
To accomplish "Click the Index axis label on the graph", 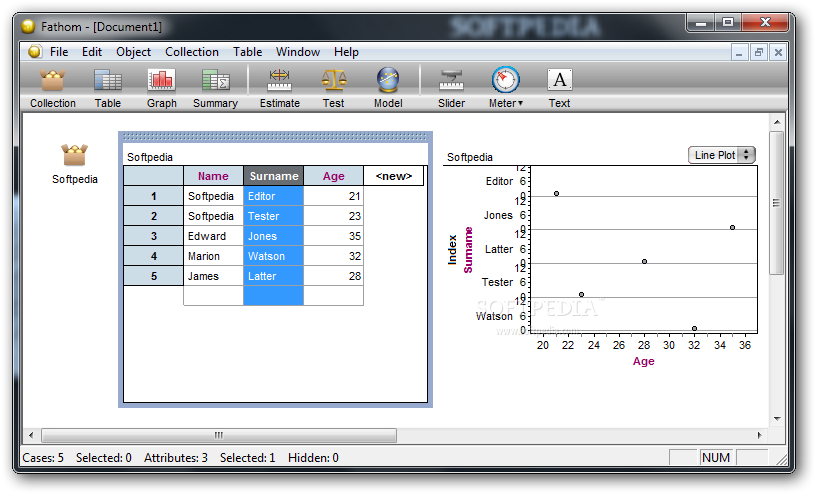I will [452, 250].
